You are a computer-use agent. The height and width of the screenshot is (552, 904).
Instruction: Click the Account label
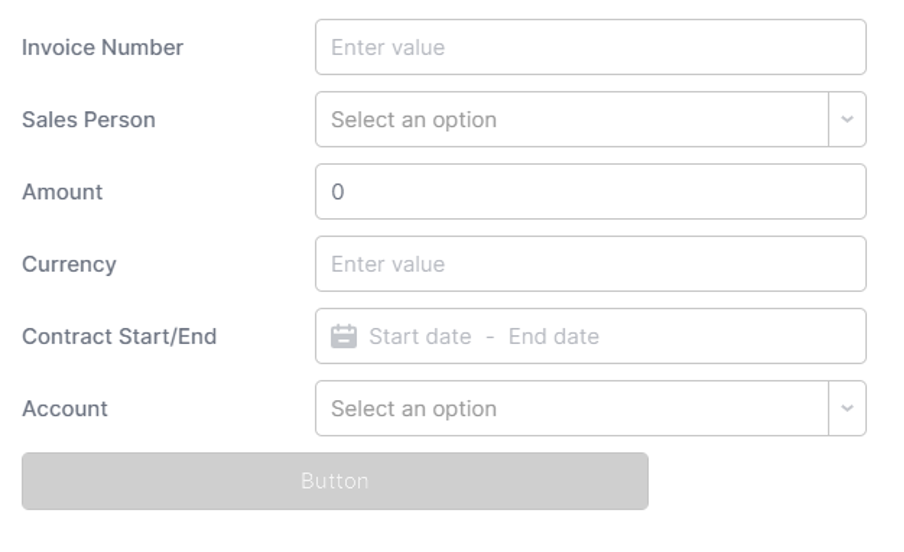(x=65, y=408)
